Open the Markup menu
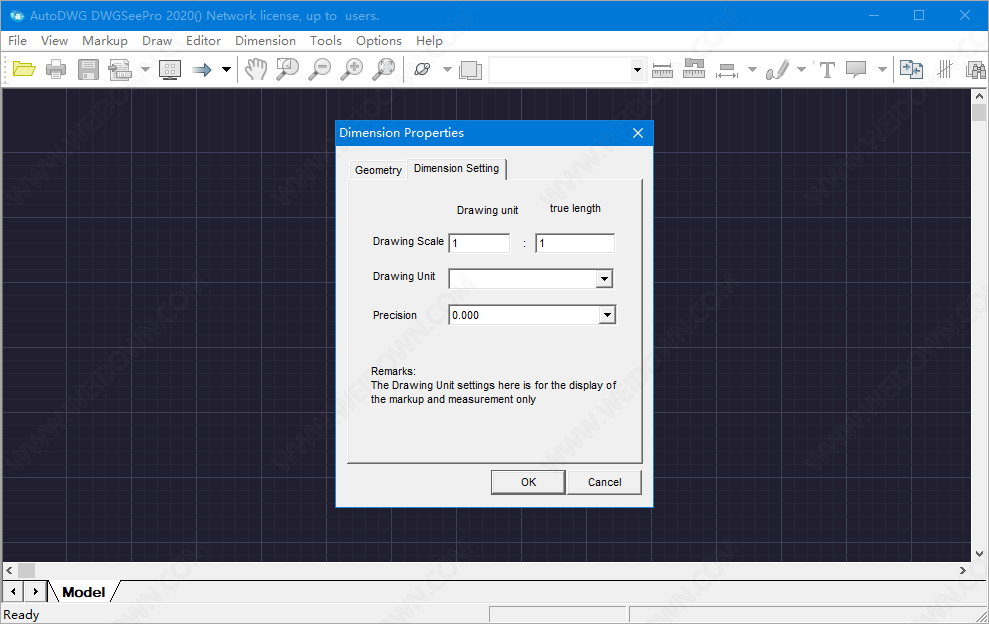This screenshot has width=989, height=624. coord(105,41)
